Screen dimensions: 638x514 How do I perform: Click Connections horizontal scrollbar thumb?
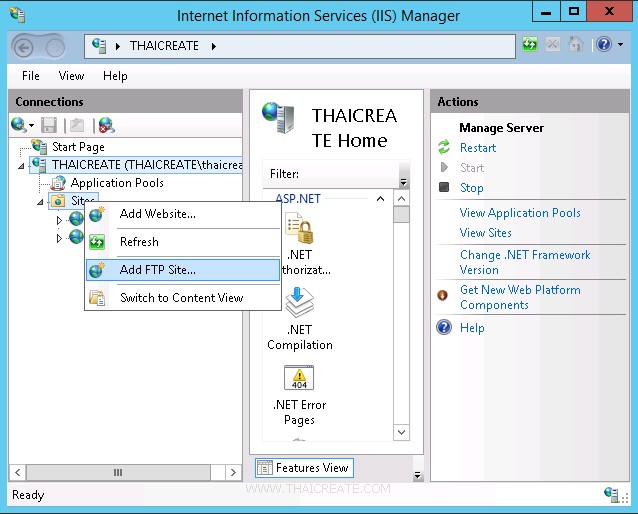click(118, 472)
